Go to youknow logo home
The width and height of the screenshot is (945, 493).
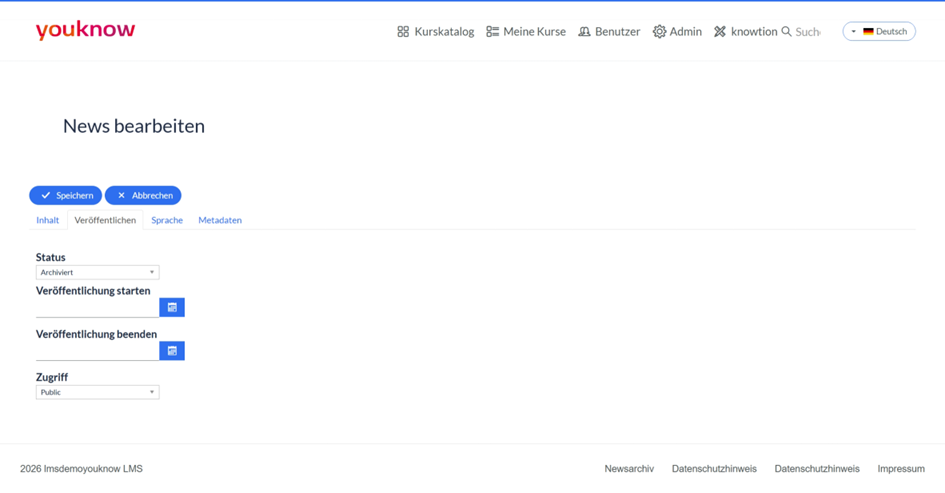click(x=86, y=30)
